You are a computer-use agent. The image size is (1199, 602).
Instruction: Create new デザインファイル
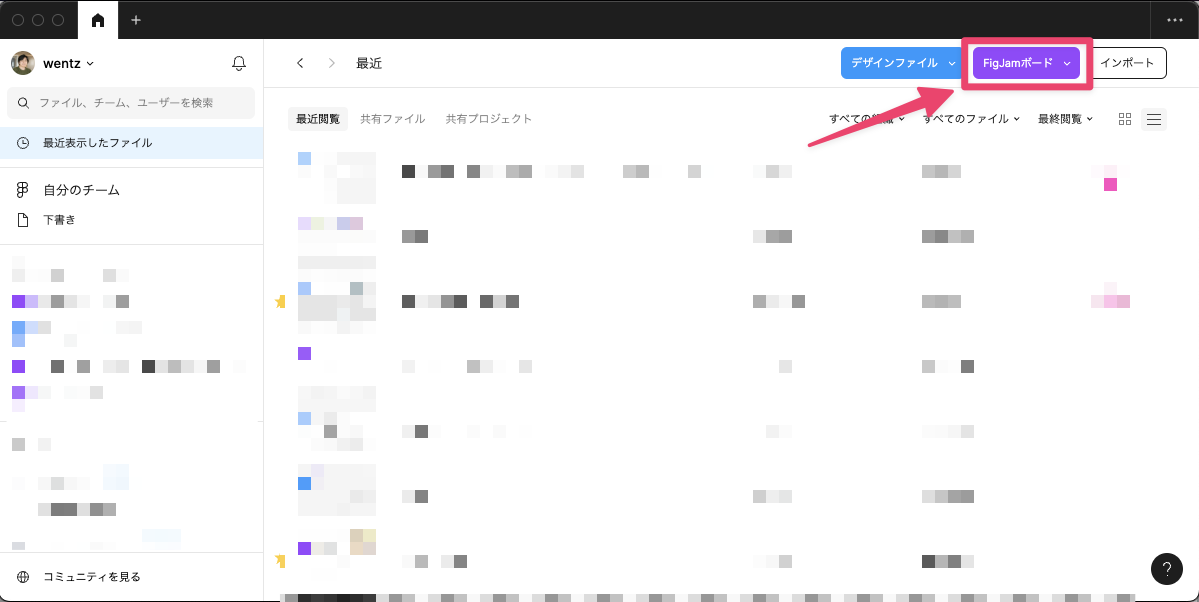893,63
